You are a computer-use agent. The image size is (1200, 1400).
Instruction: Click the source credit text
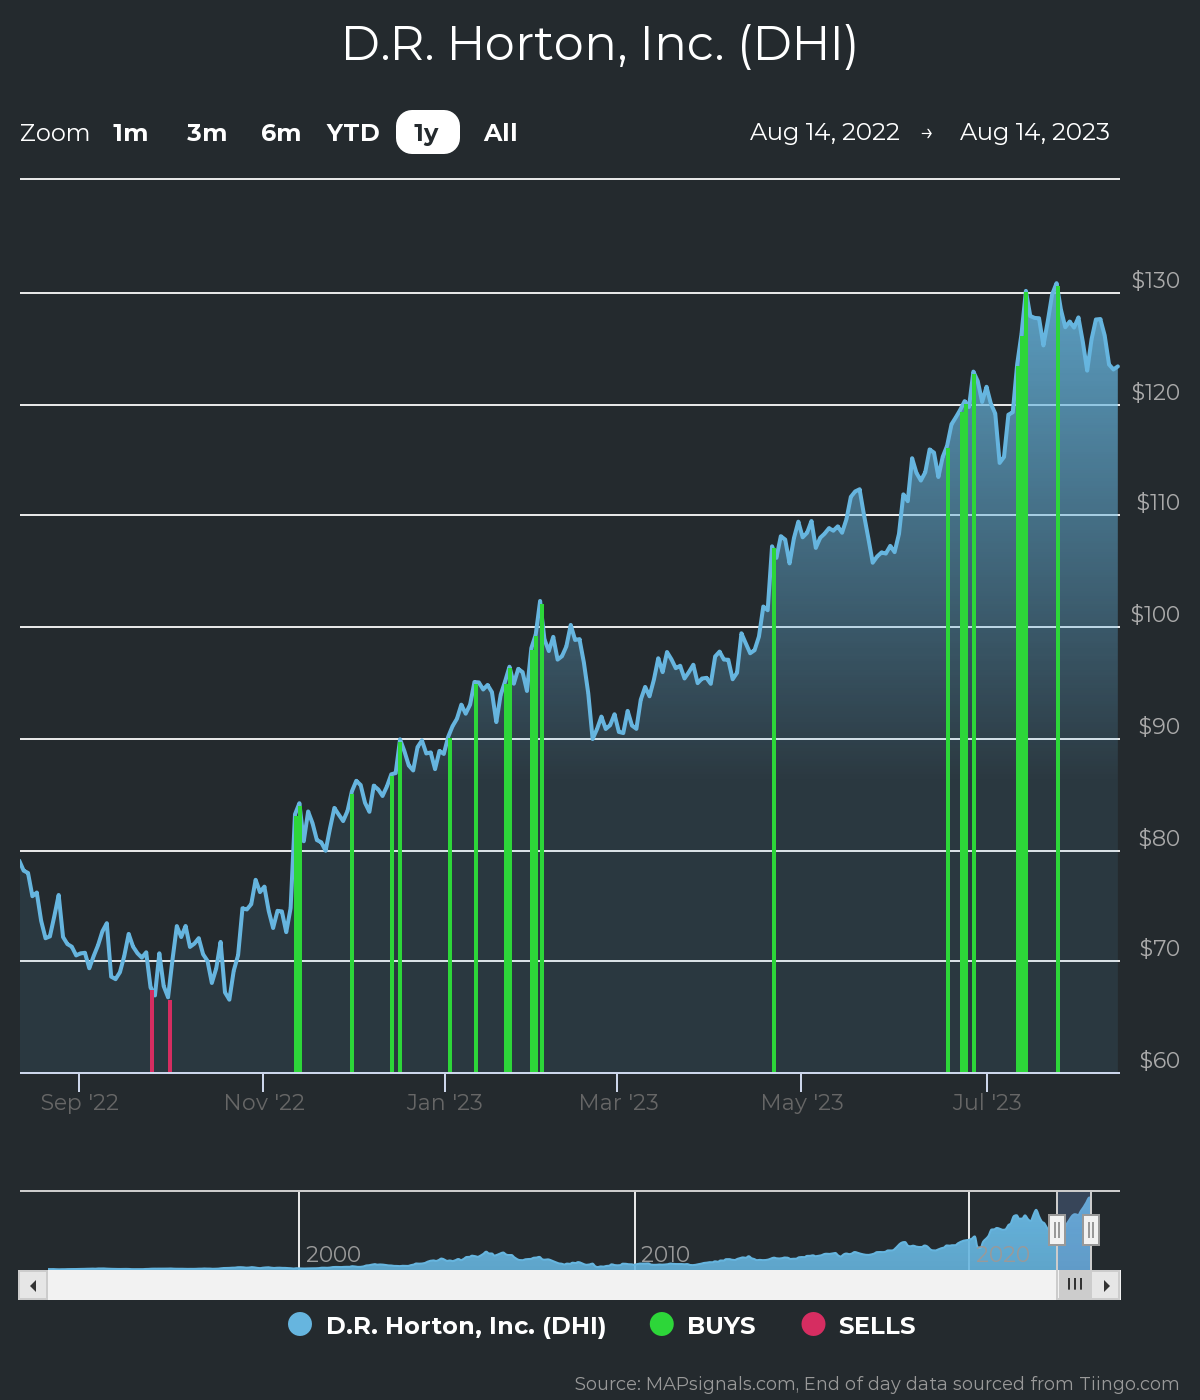pyautogui.click(x=877, y=1384)
